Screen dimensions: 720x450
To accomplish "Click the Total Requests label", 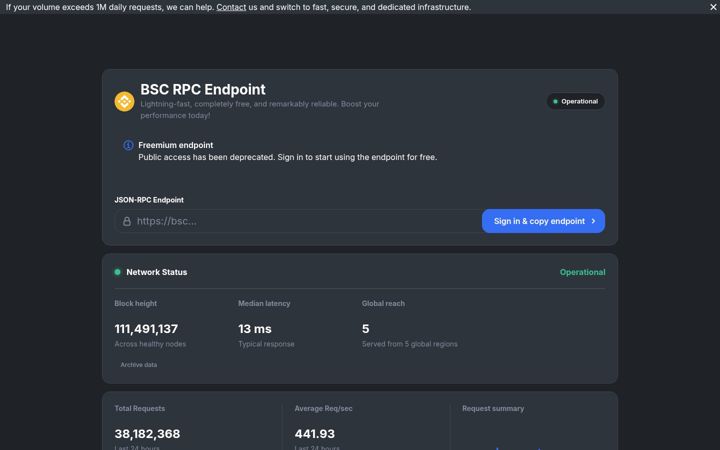I will click(140, 409).
